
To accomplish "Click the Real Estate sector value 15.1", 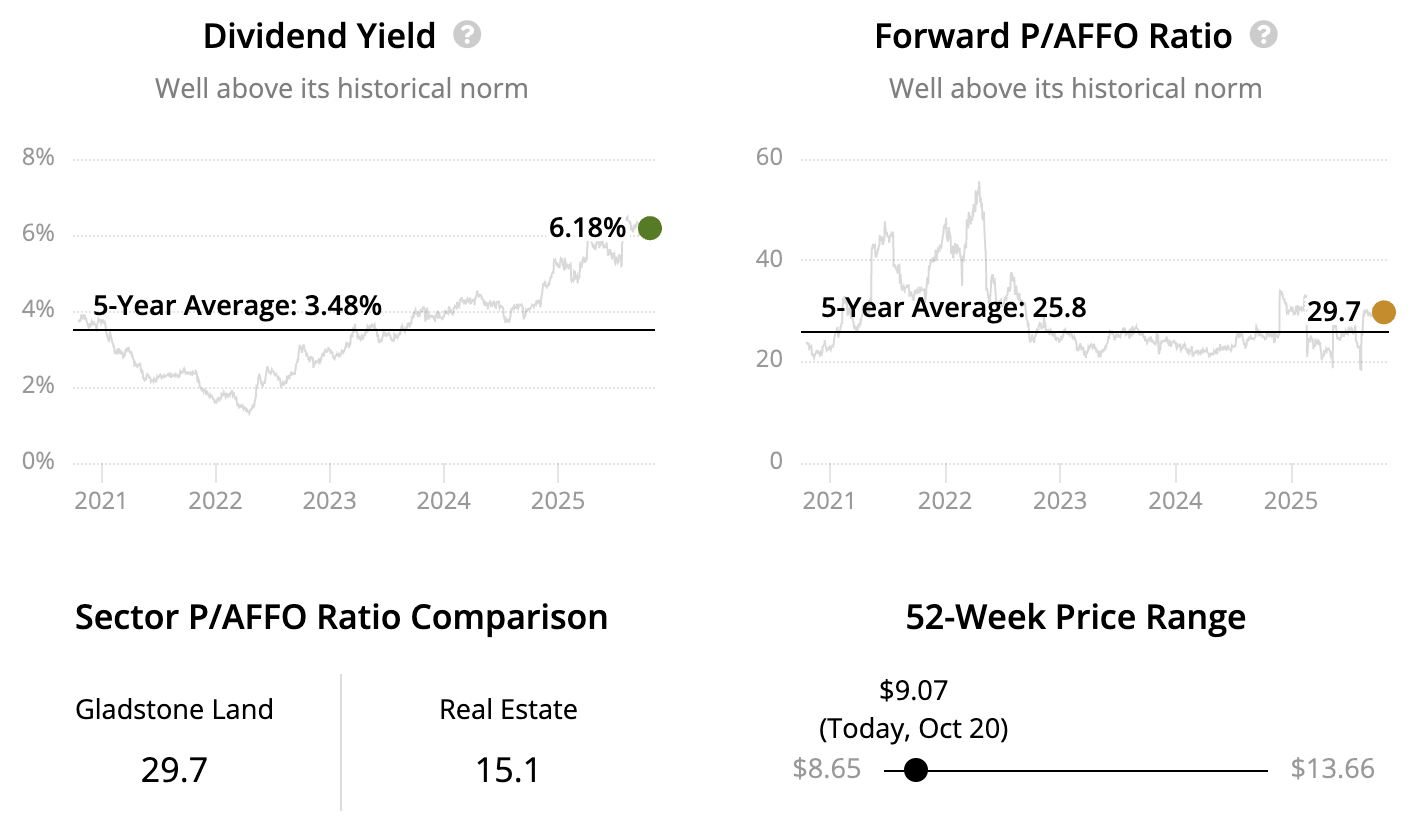I will coord(508,771).
